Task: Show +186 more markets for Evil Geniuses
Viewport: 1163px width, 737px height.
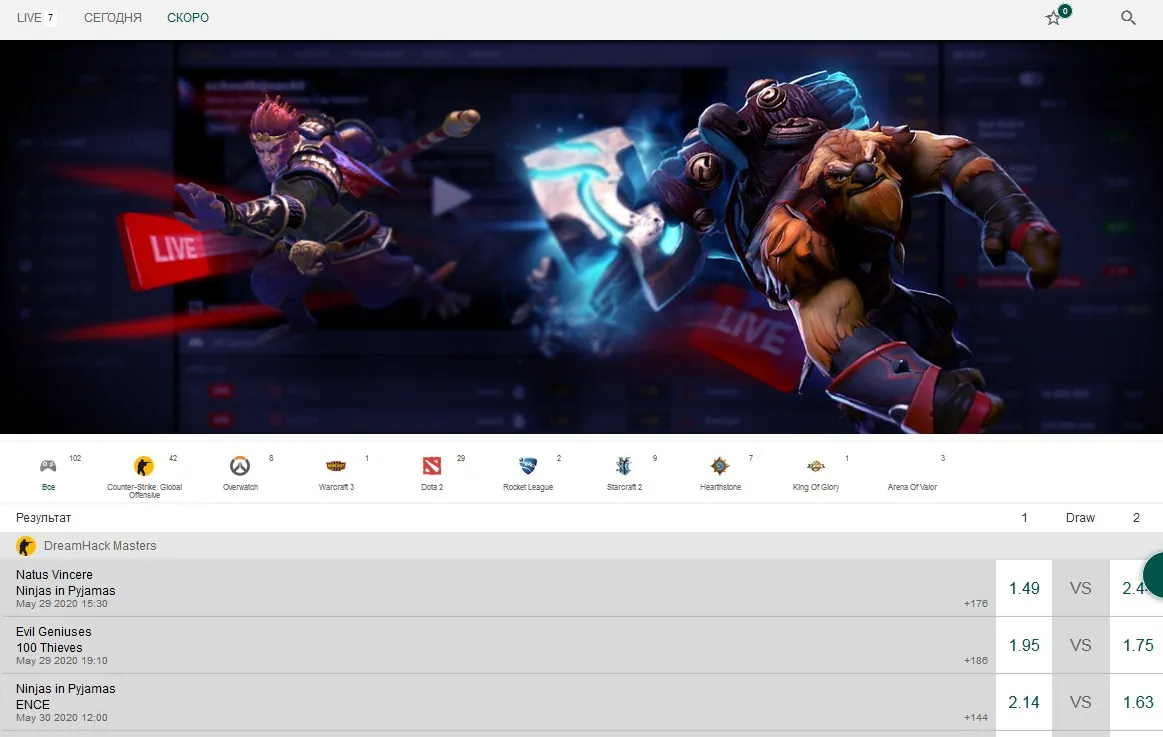Action: [975, 661]
